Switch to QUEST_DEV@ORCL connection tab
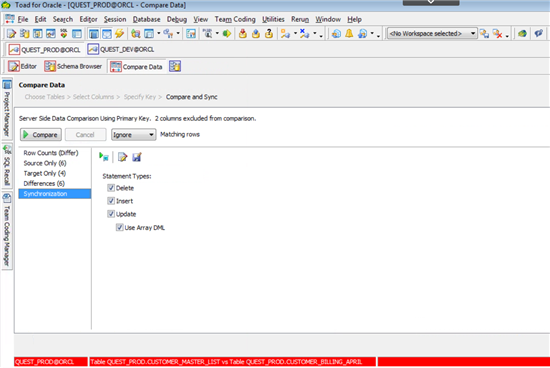Viewport: 550px width, 368px height. click(x=121, y=49)
